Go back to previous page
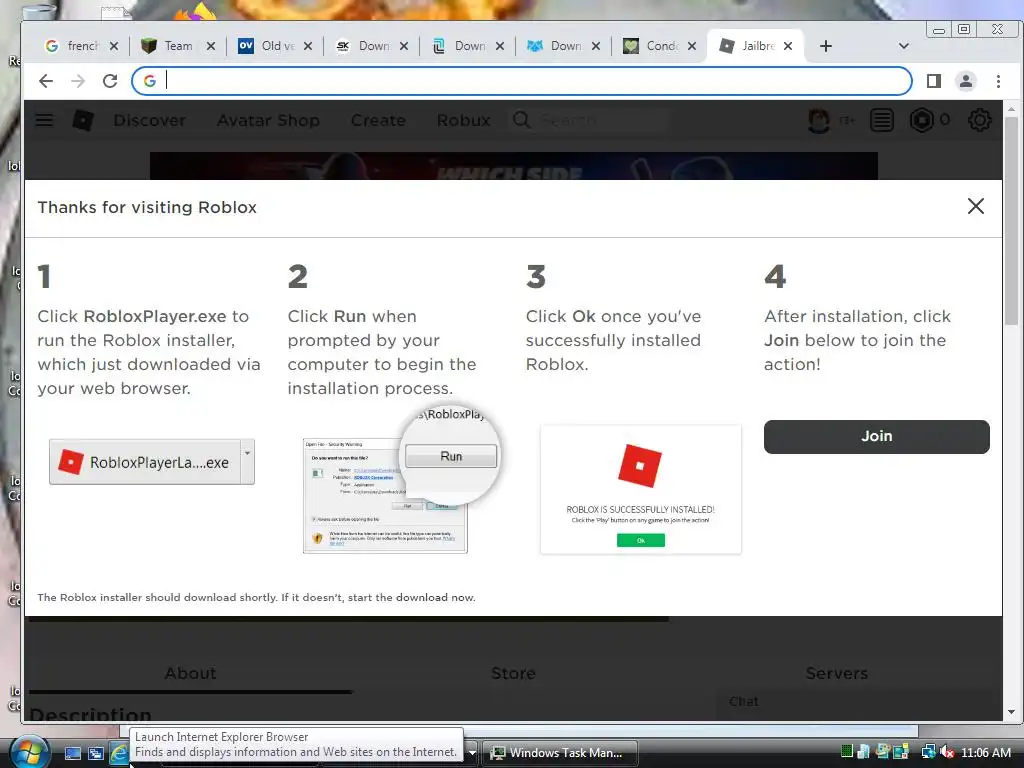This screenshot has width=1024, height=768. (46, 81)
